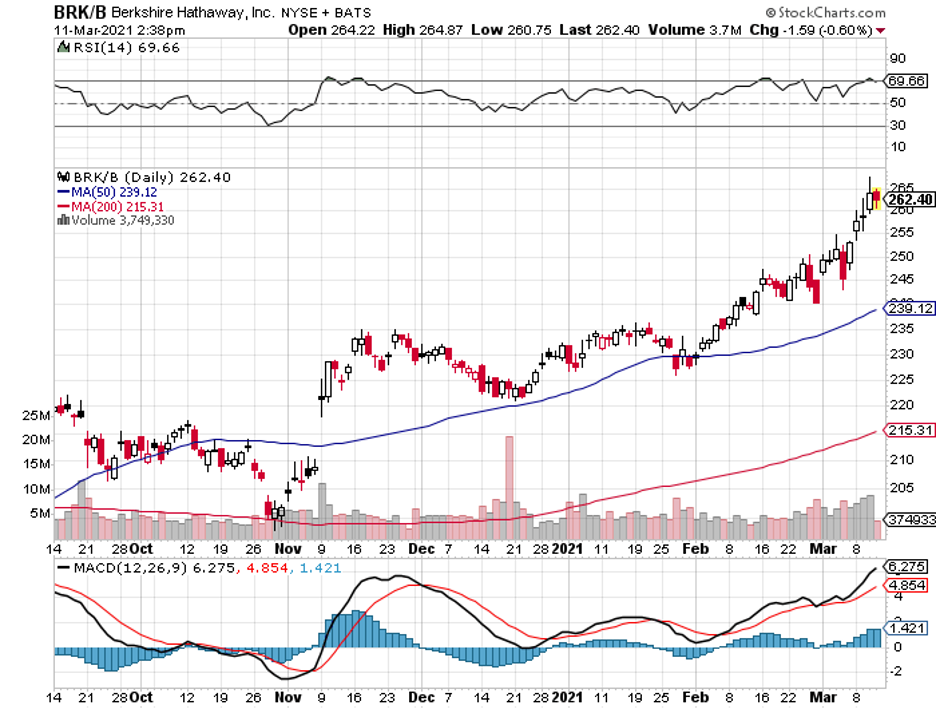Click the 239.12 moving average tag on right axis
936x710 pixels.
point(909,309)
